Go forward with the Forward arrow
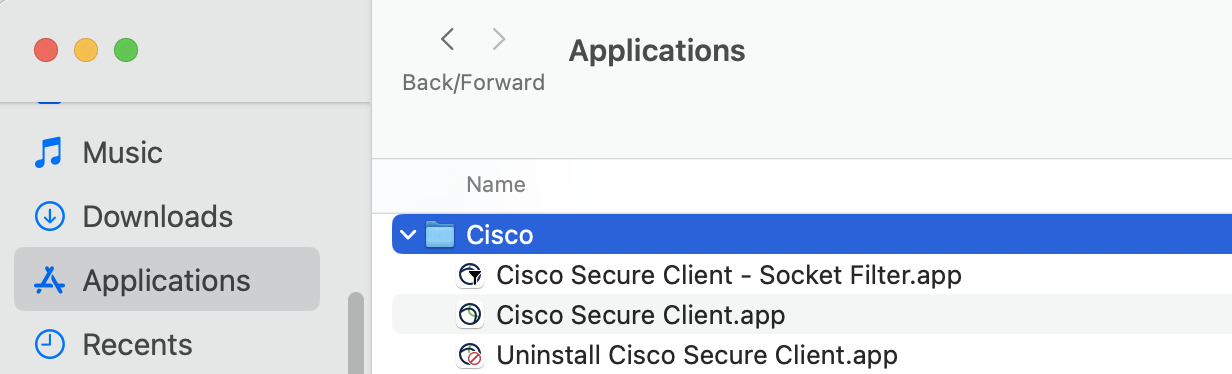This screenshot has width=1232, height=374. coord(499,40)
